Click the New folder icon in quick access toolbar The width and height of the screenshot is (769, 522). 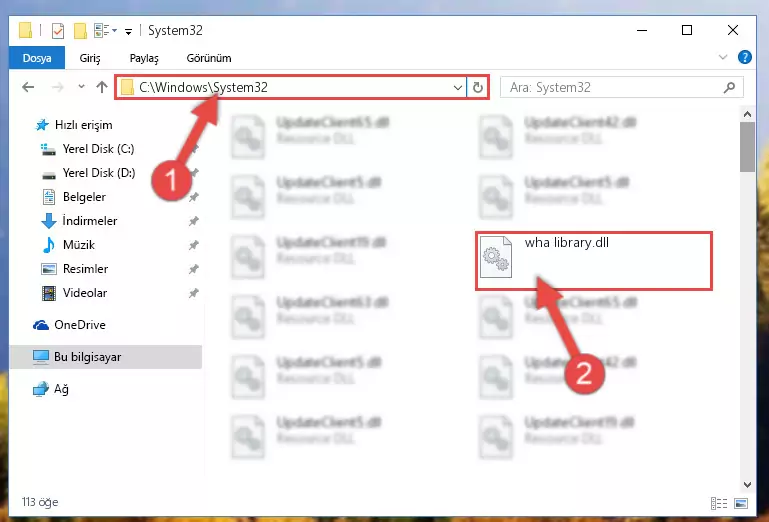[80, 30]
